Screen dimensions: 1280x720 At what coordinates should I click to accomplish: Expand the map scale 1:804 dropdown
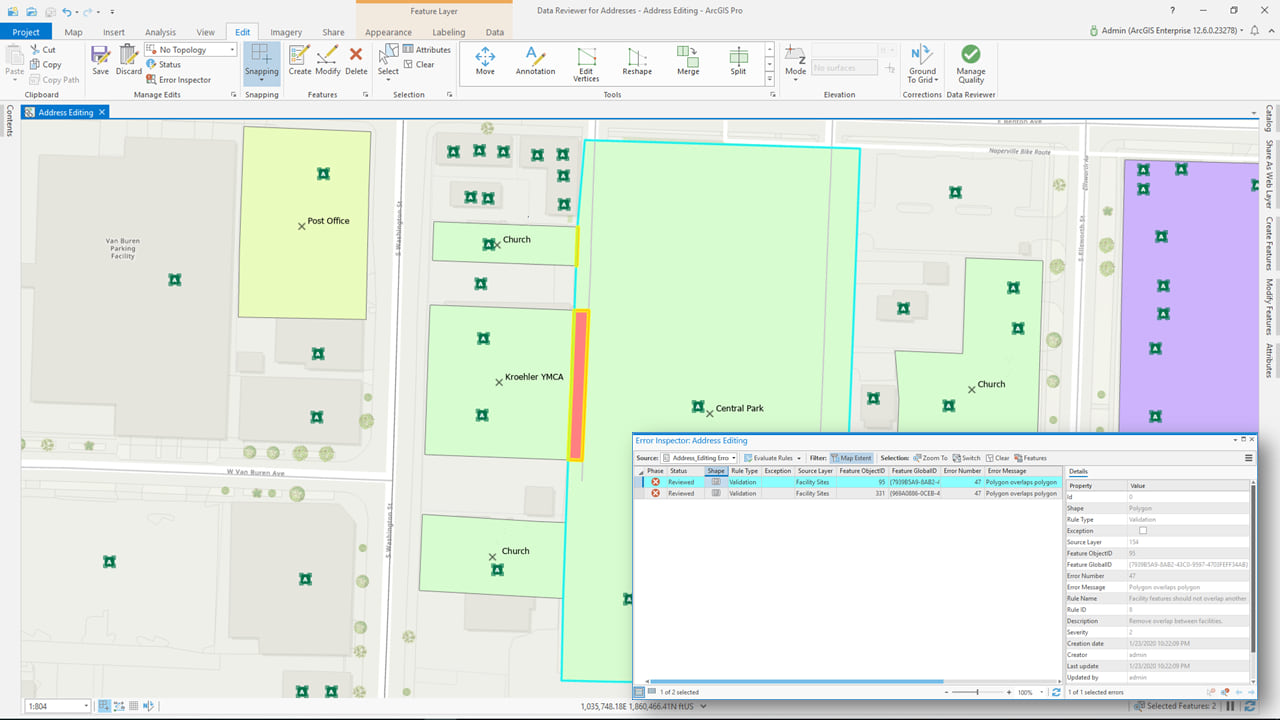[85, 706]
